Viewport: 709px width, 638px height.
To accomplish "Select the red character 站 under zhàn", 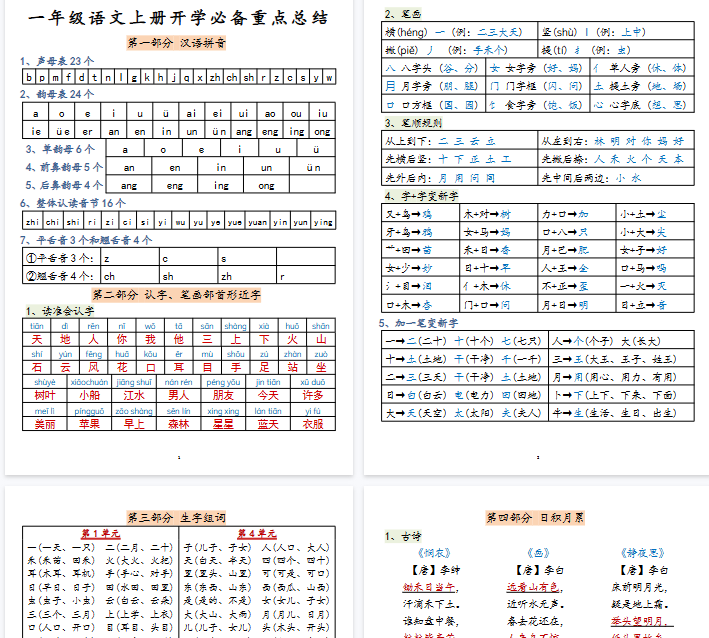I will [292, 367].
